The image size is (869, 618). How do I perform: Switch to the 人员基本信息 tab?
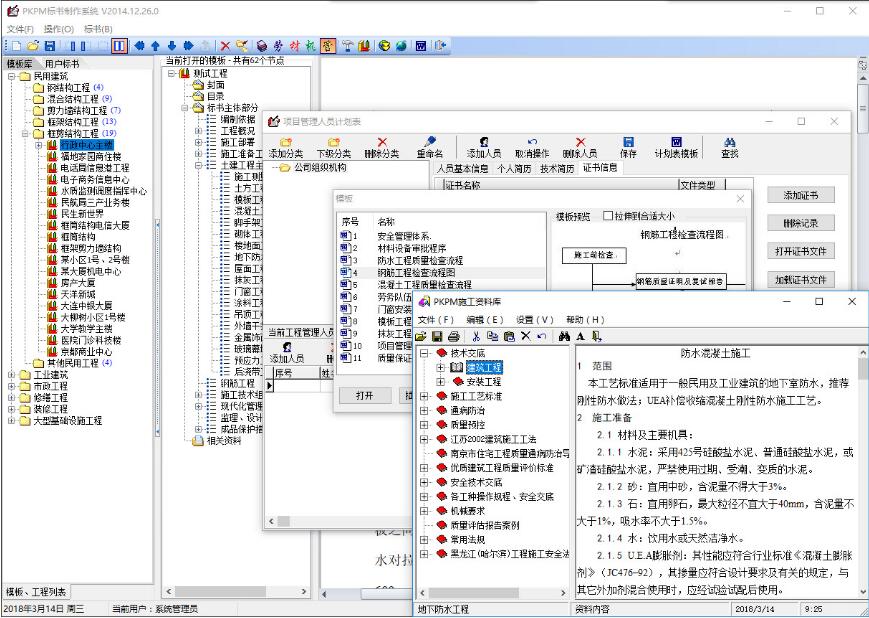(x=462, y=168)
